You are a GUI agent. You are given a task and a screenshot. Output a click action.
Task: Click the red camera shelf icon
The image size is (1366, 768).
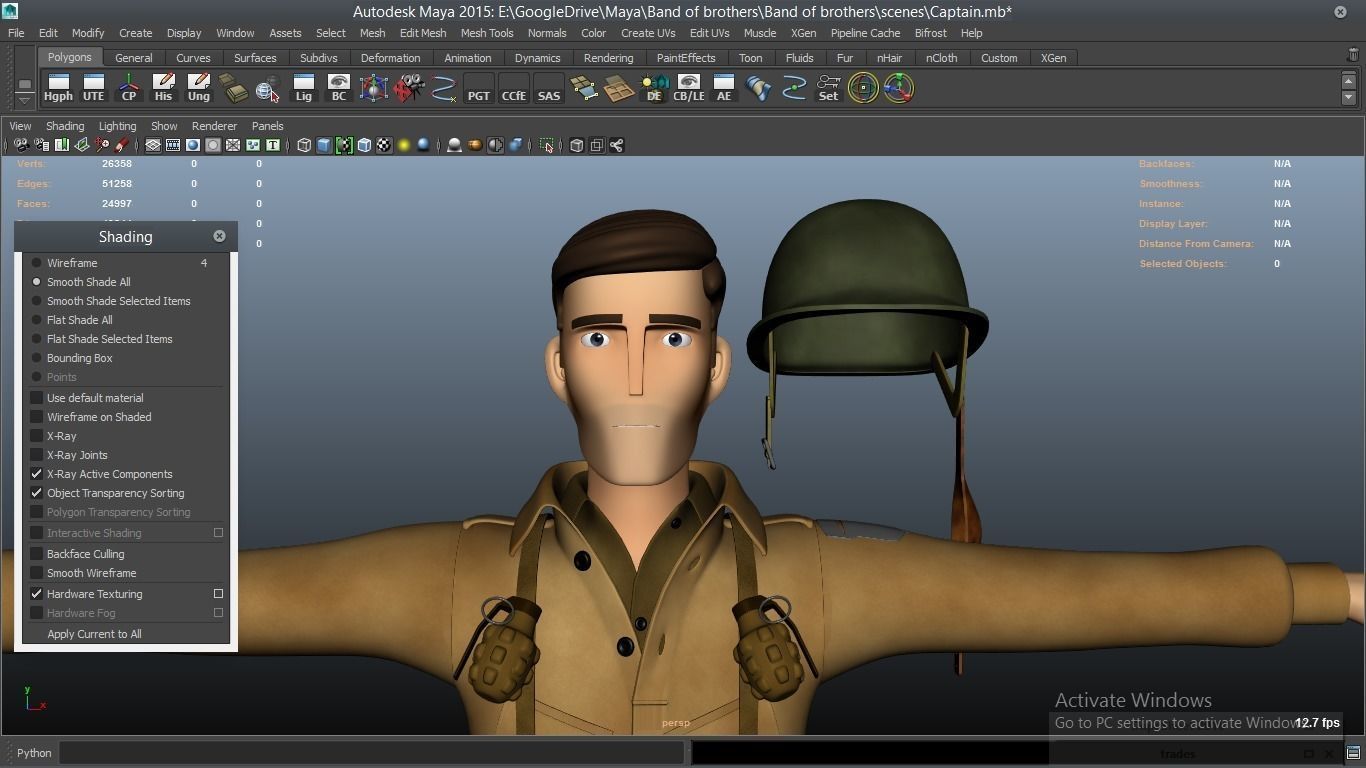click(x=408, y=88)
